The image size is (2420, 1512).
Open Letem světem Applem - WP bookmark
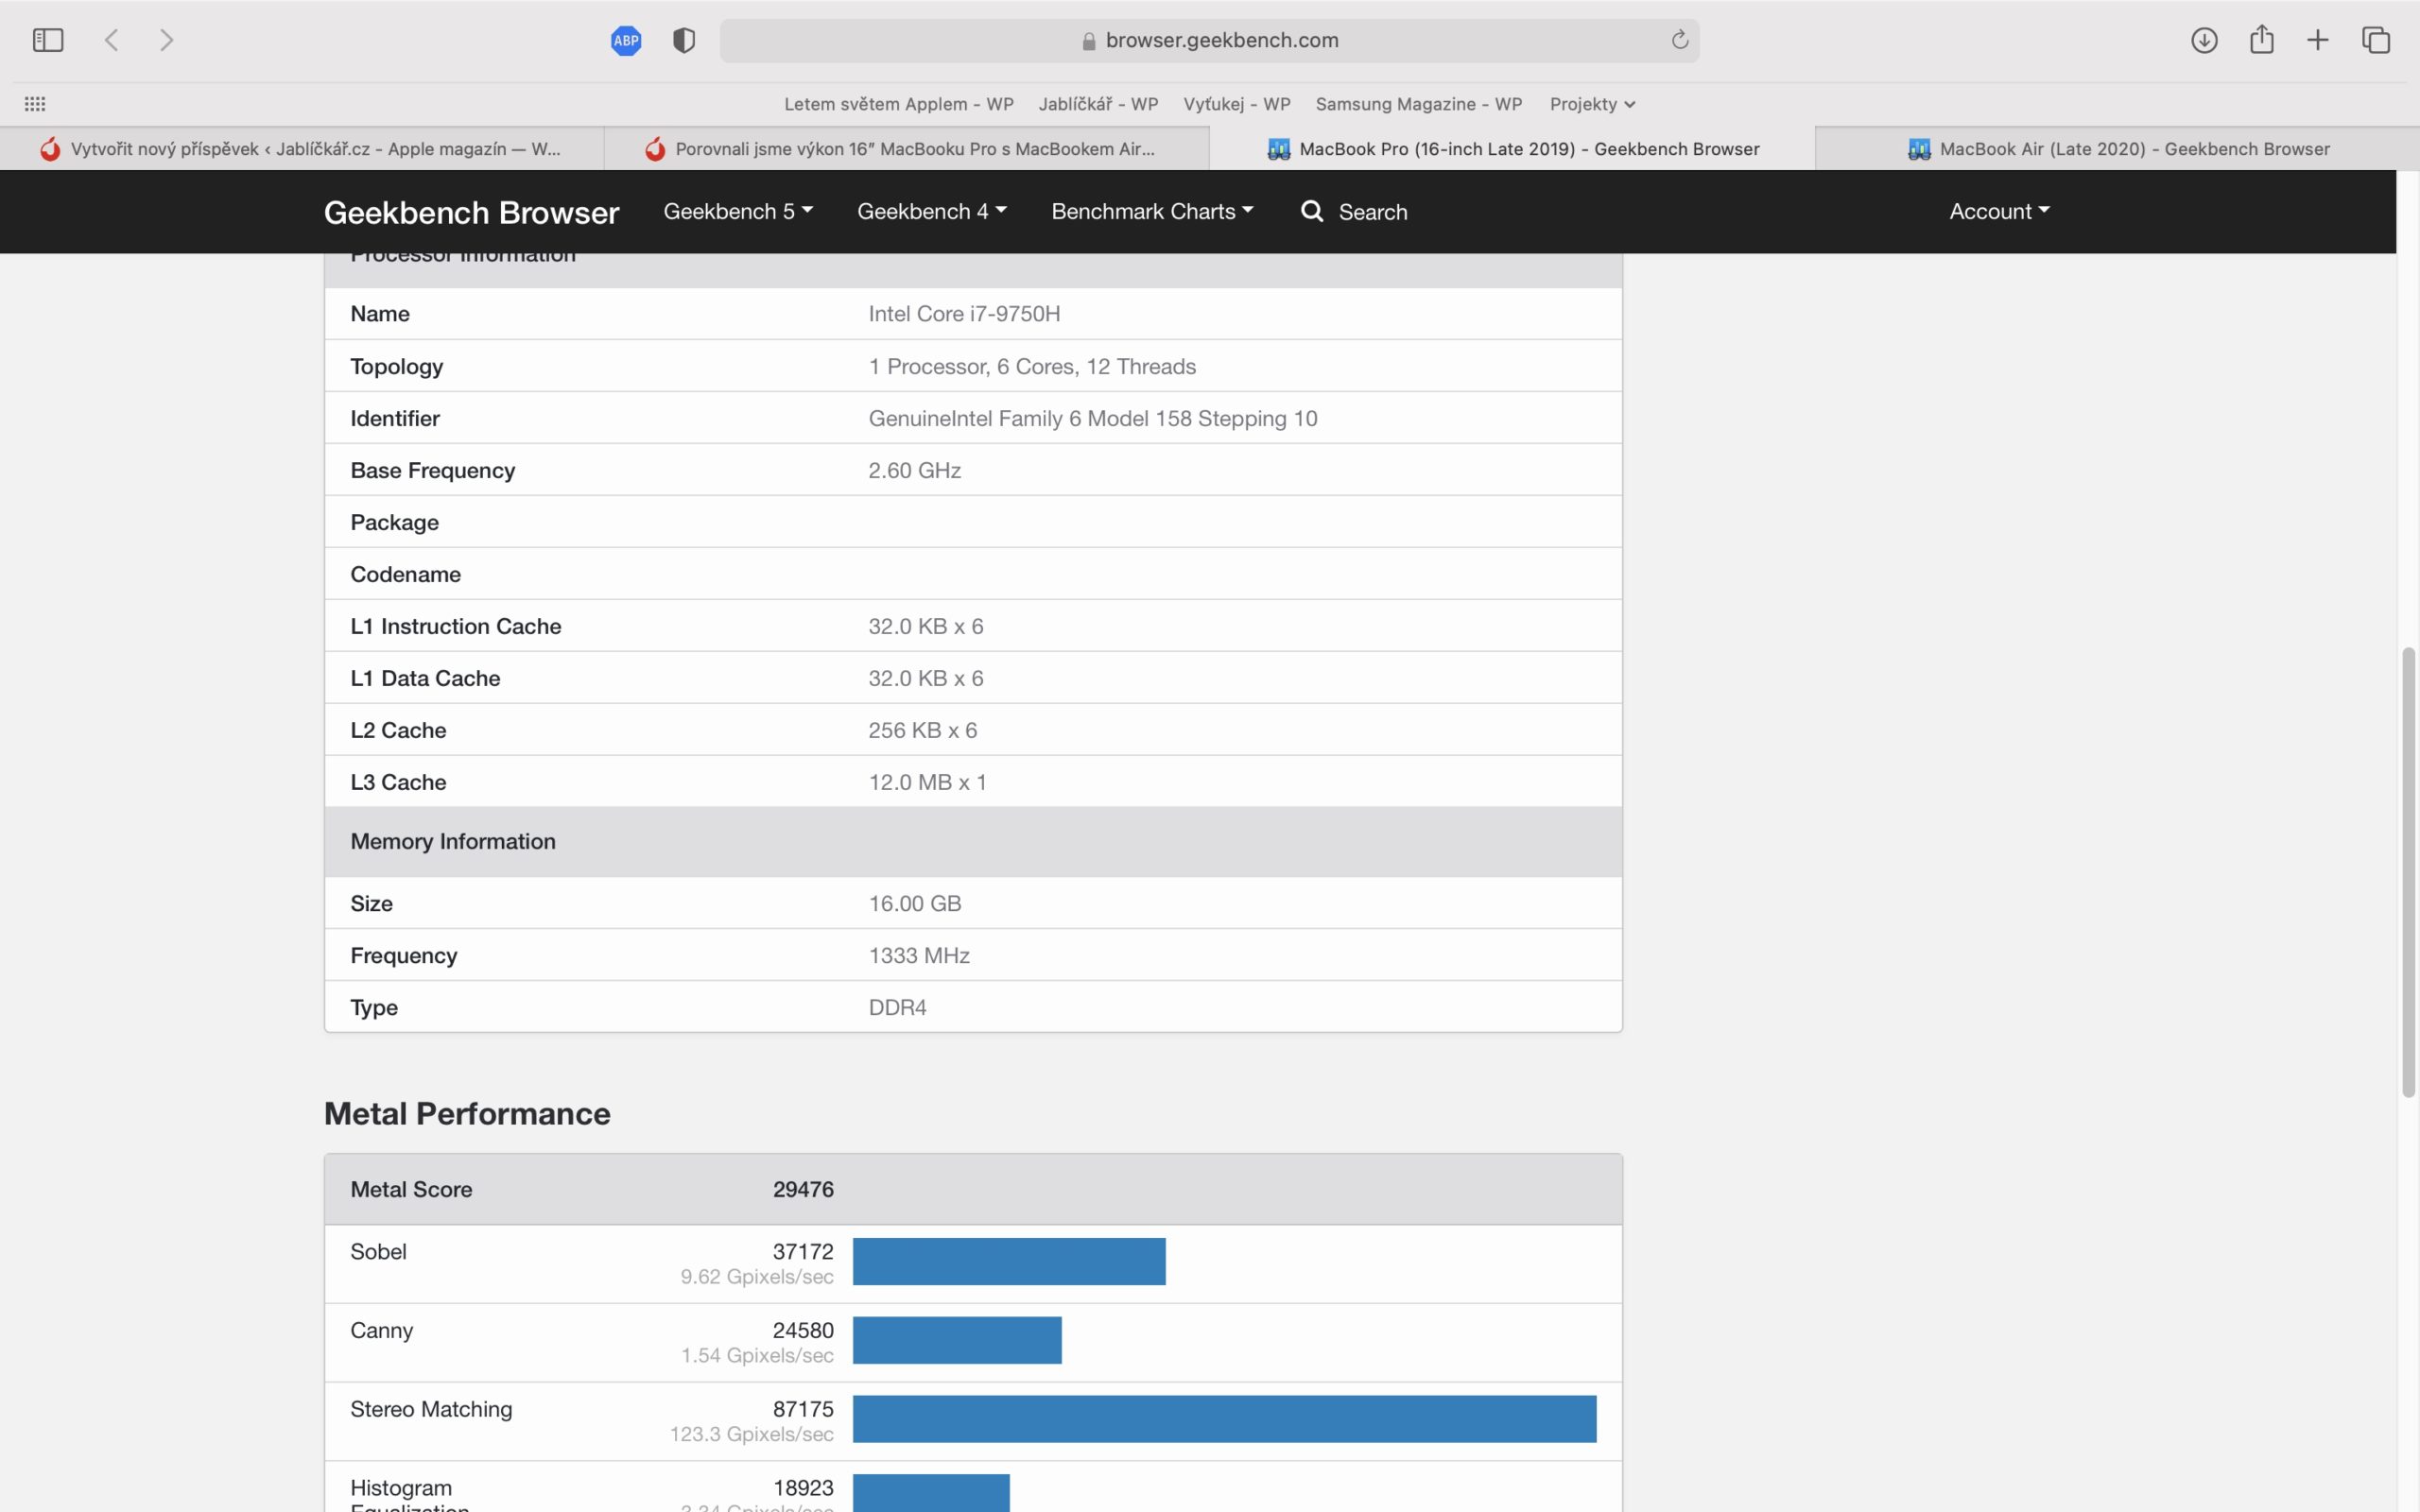(x=899, y=104)
